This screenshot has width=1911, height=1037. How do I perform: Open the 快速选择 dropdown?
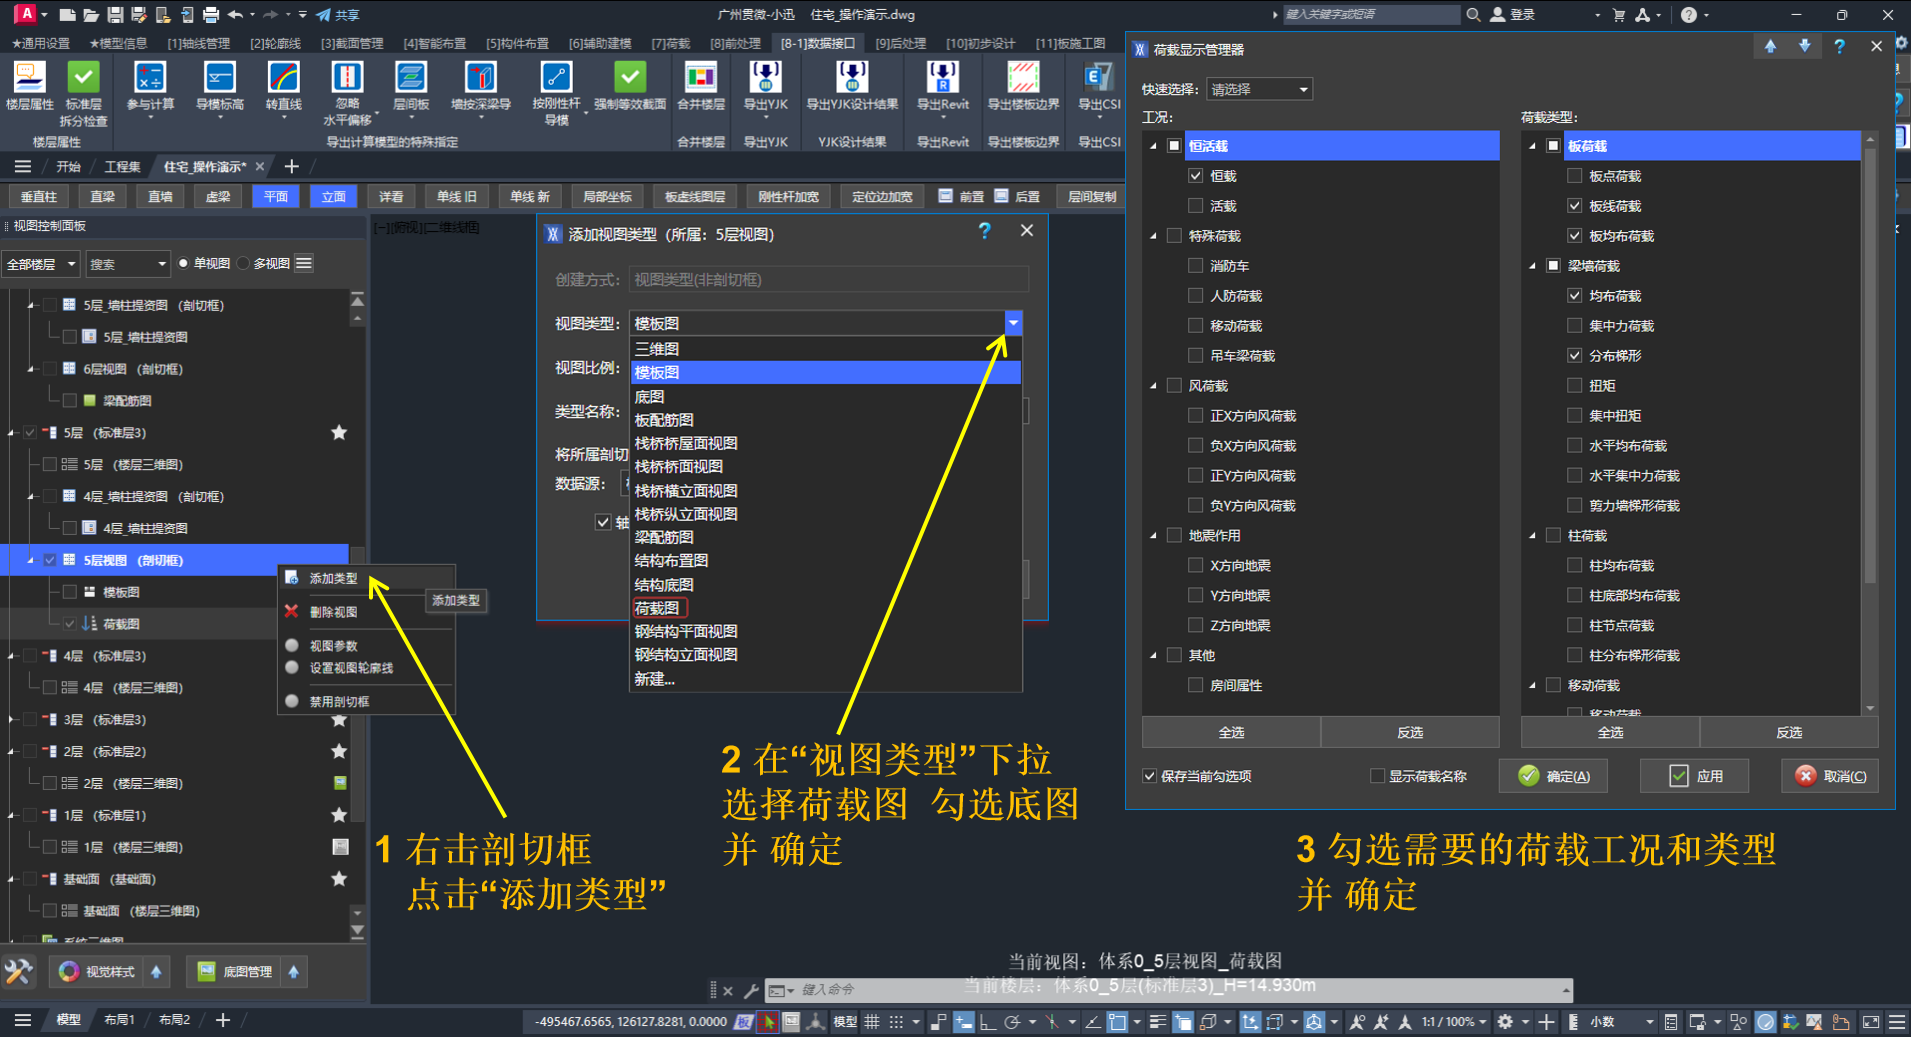click(x=1259, y=89)
